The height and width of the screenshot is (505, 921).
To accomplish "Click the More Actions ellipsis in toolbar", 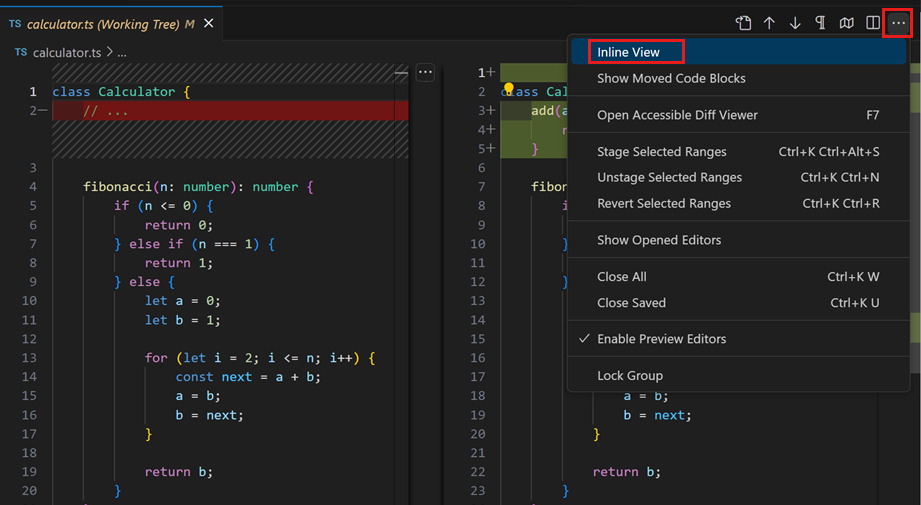I will pos(898,23).
